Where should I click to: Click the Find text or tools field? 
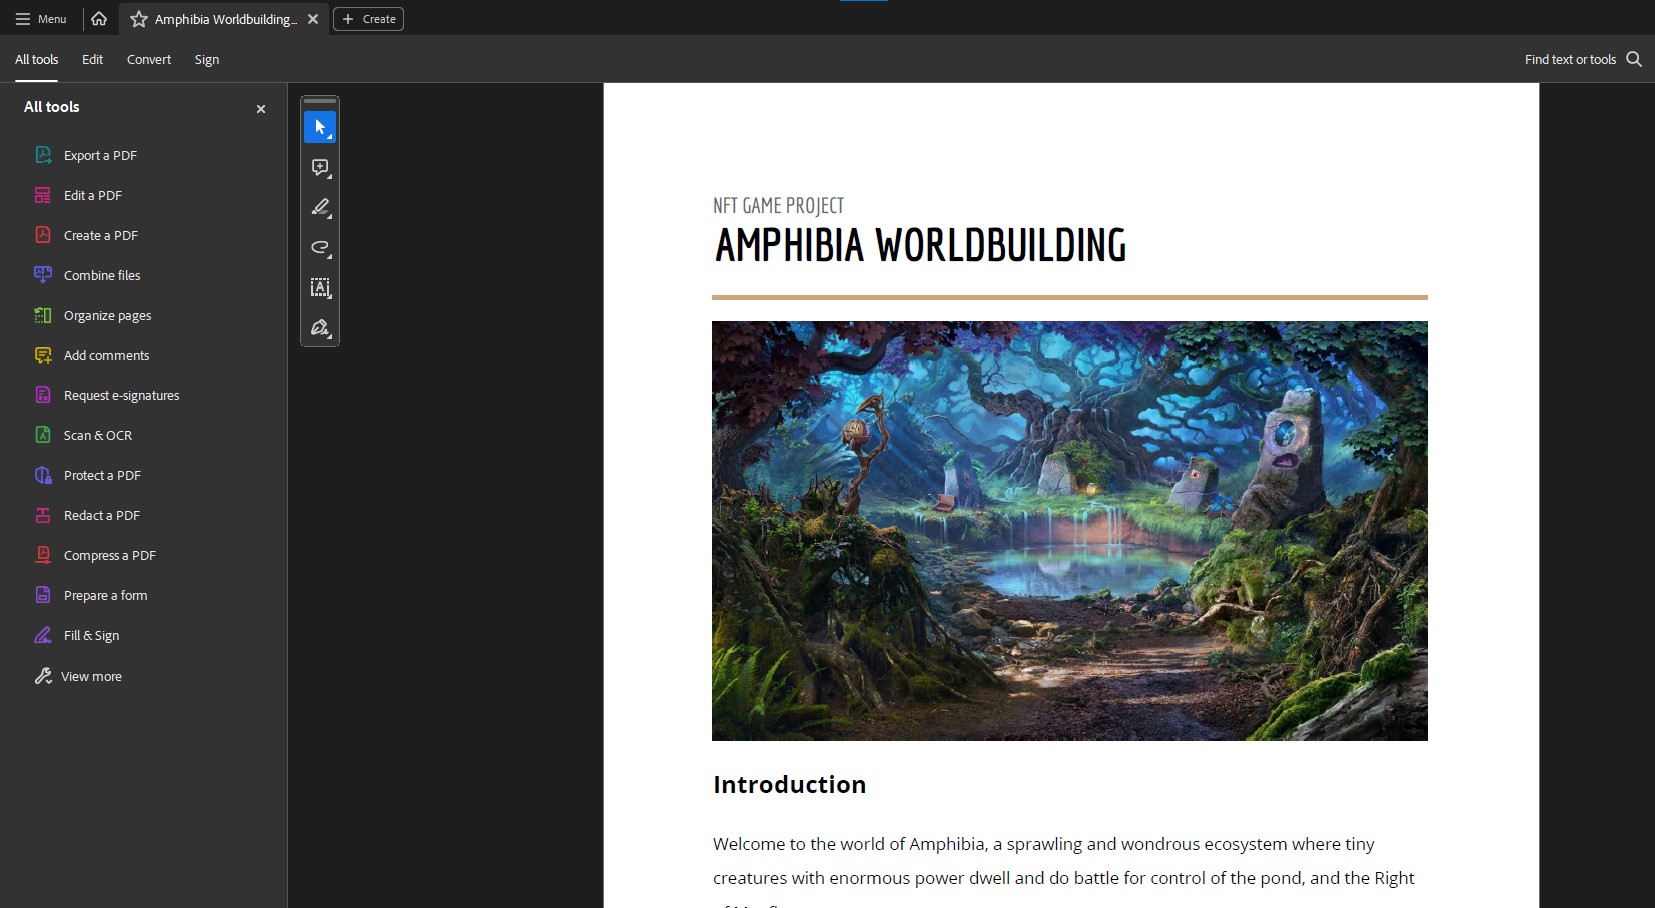(x=1570, y=60)
